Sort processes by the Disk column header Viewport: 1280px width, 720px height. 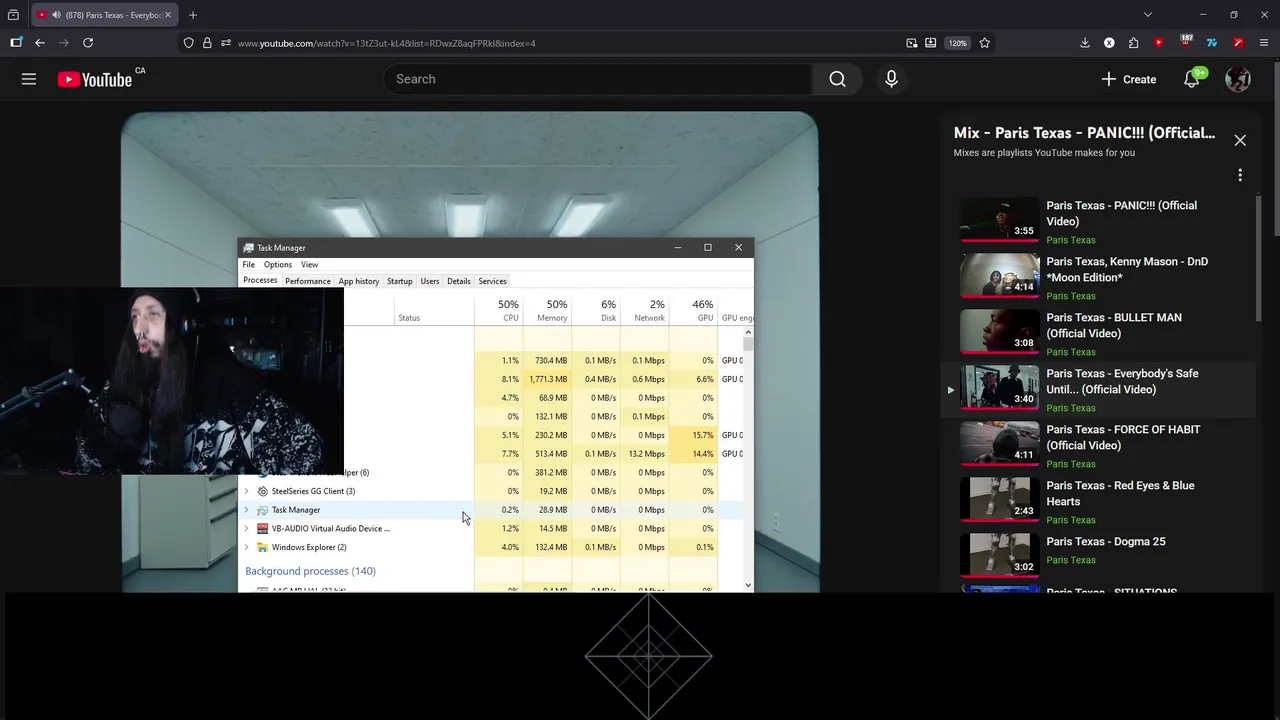point(596,310)
